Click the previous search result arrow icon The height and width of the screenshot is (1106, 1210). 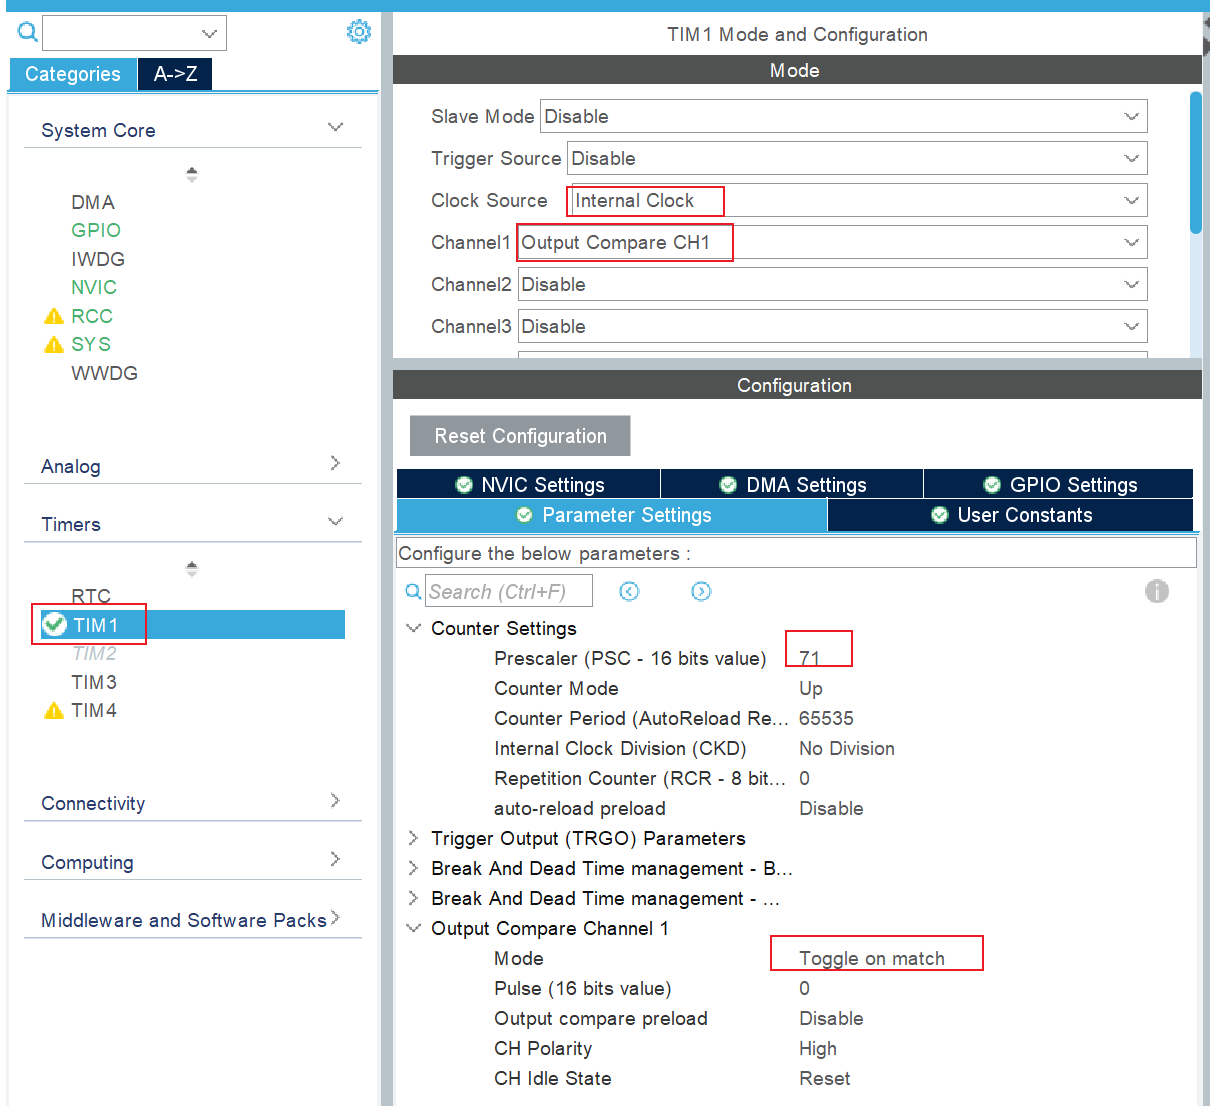(x=629, y=591)
